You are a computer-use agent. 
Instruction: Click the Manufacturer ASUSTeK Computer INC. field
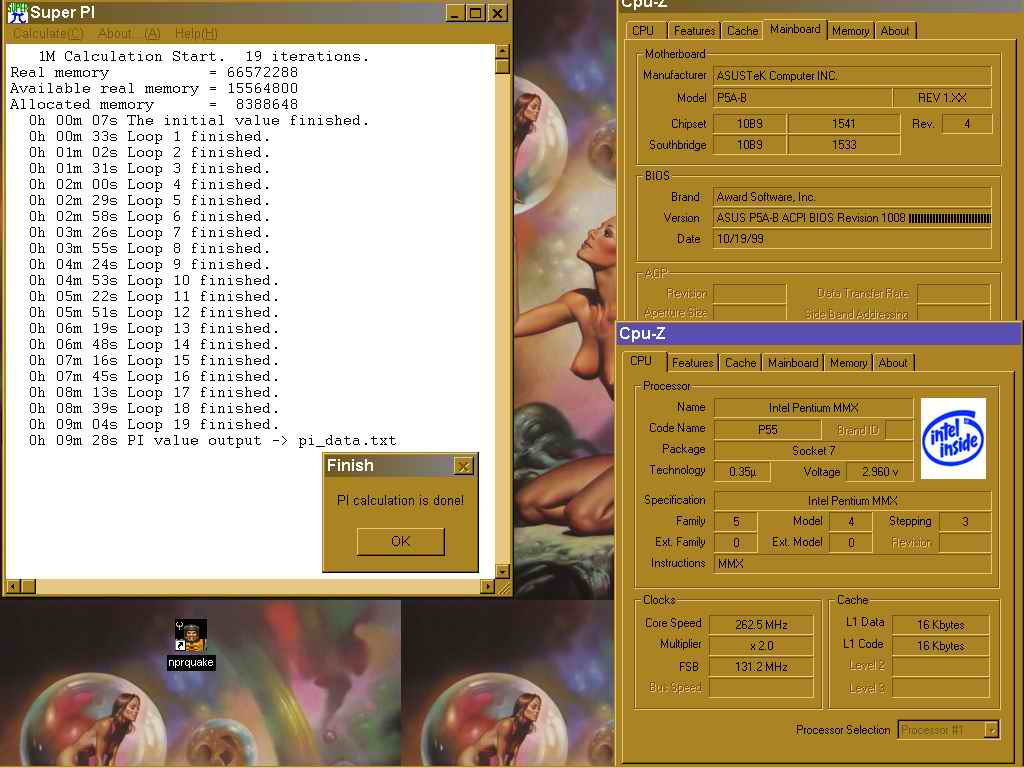pos(852,76)
